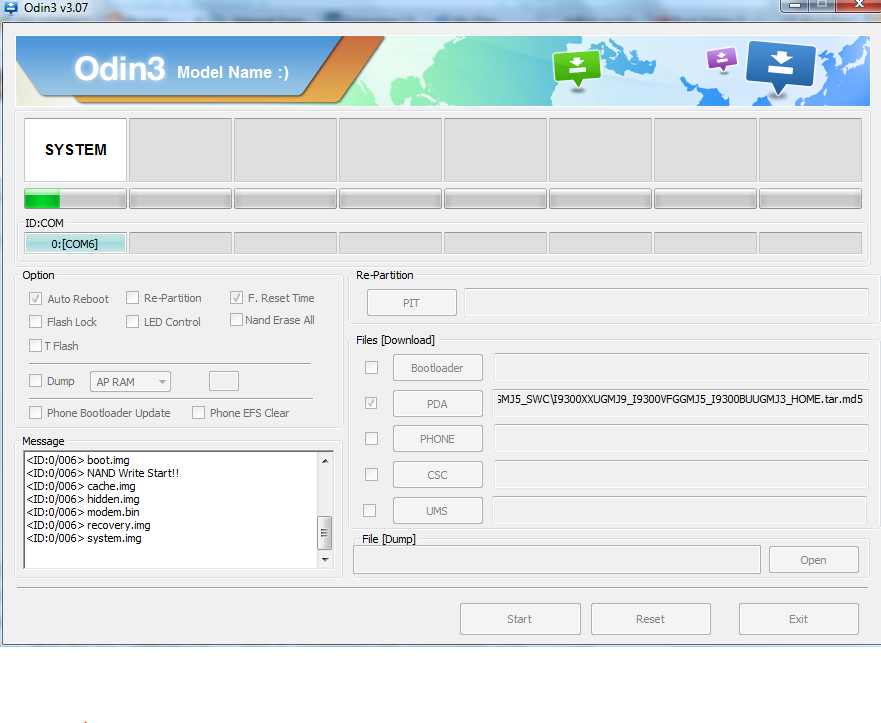This screenshot has width=881, height=723.
Task: Enable the Re-Partition checkbox
Action: click(x=133, y=298)
